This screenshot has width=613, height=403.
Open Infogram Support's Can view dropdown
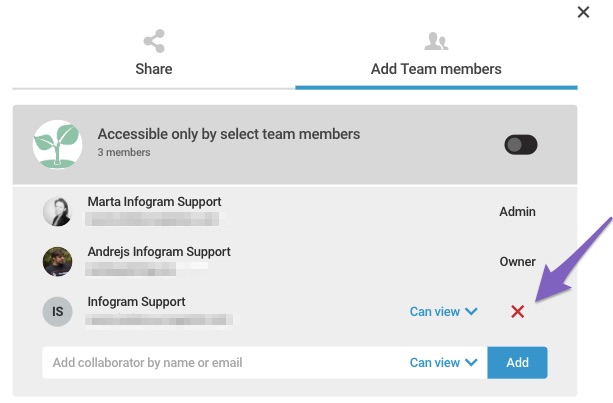tap(443, 311)
